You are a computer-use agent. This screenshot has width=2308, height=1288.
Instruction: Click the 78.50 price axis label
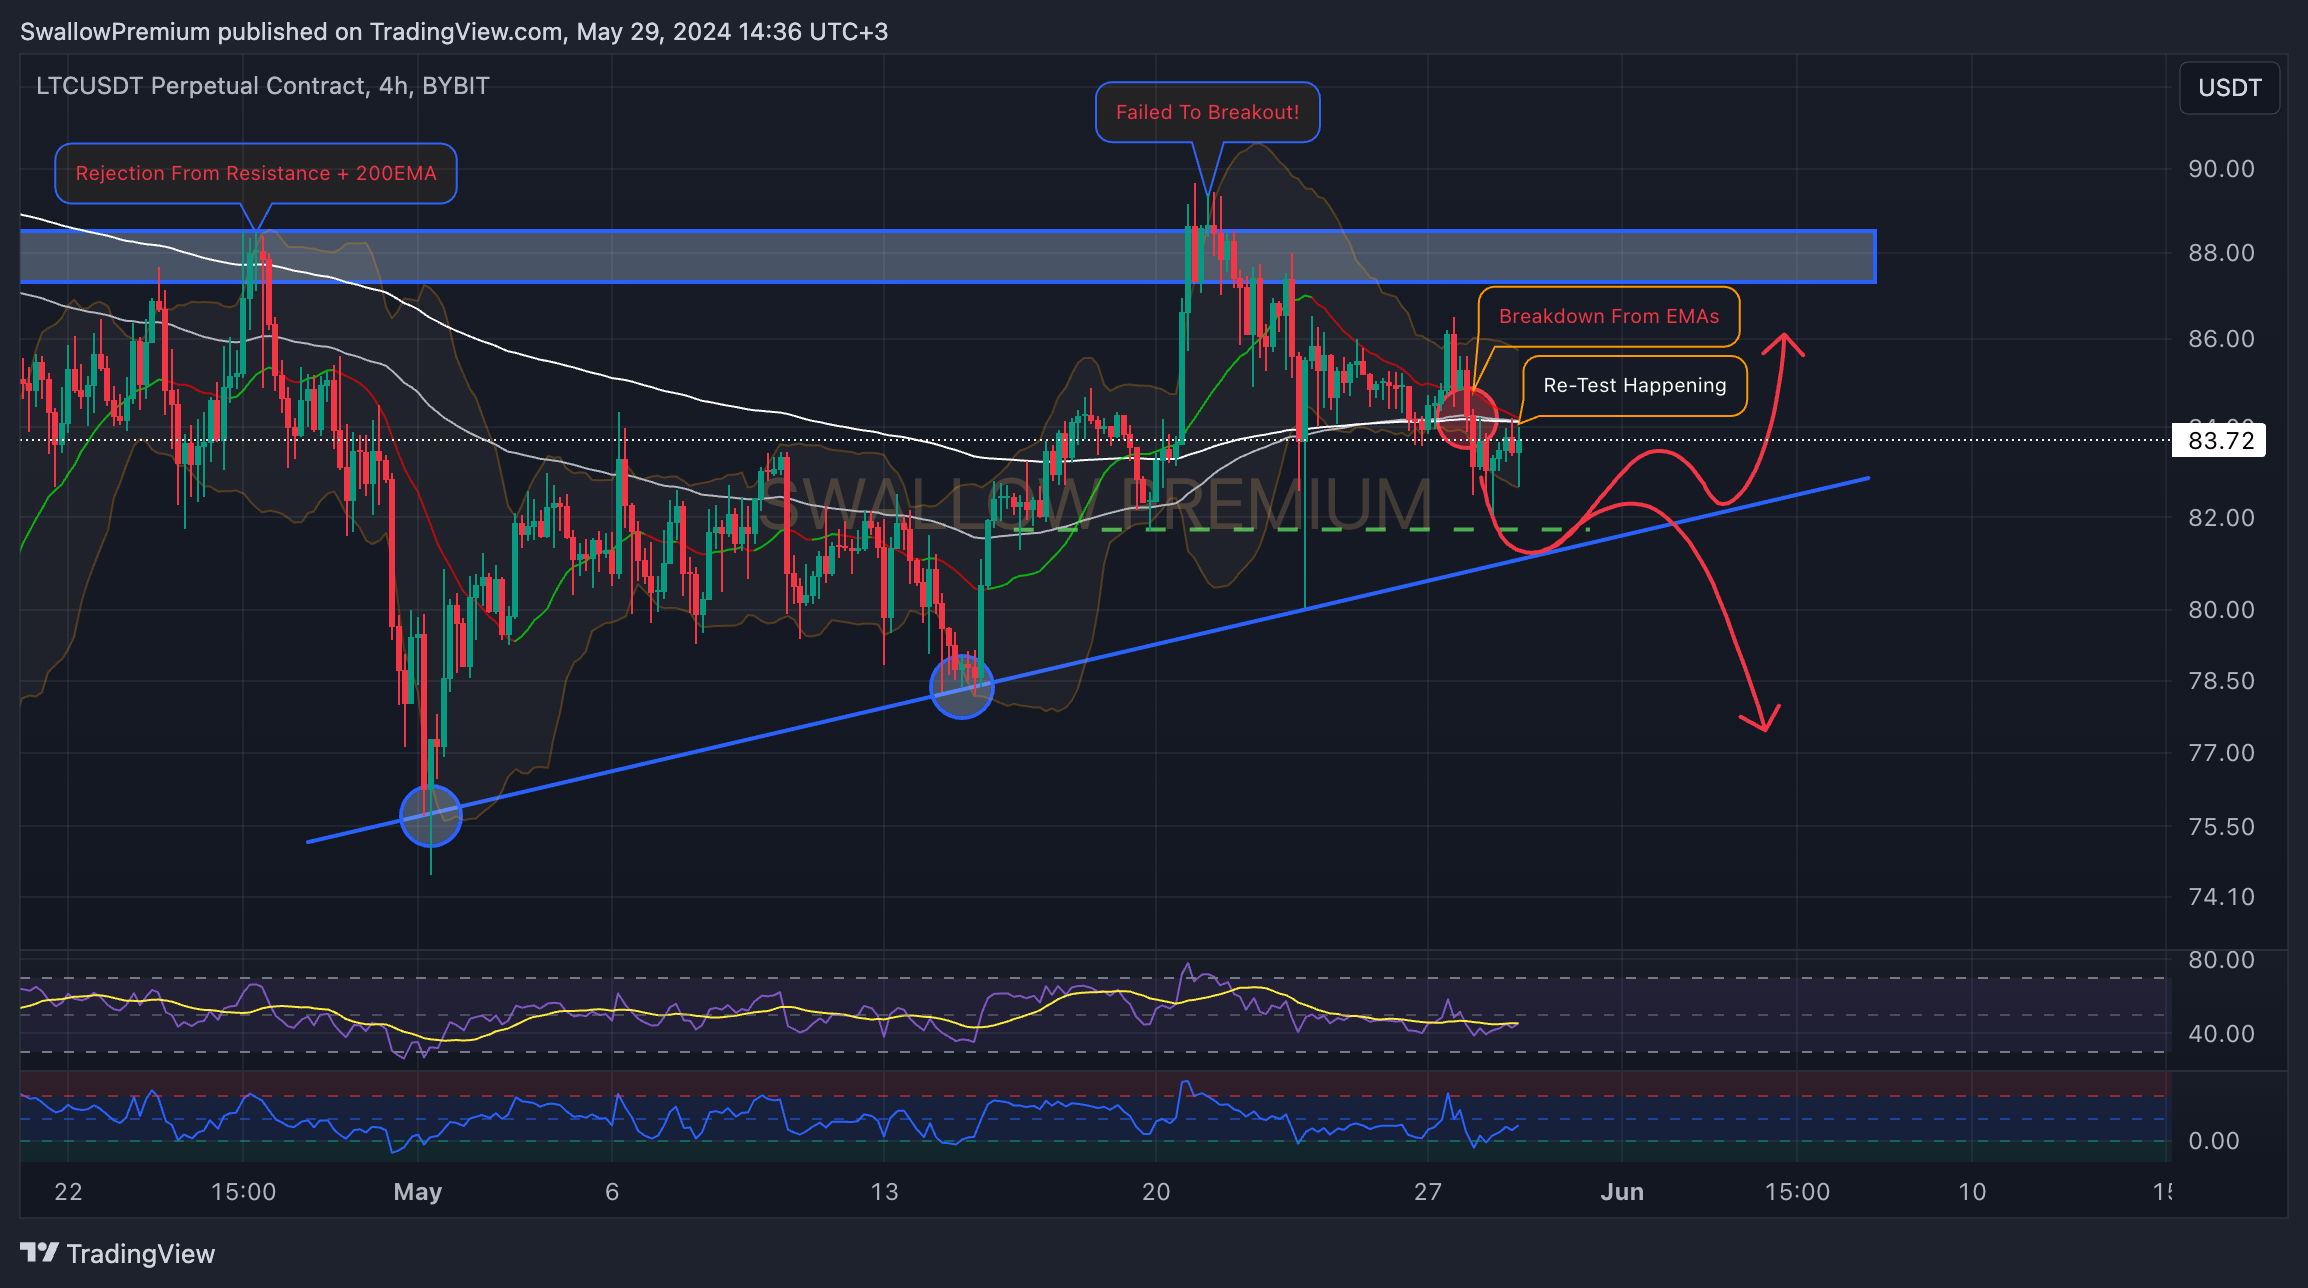point(2221,681)
